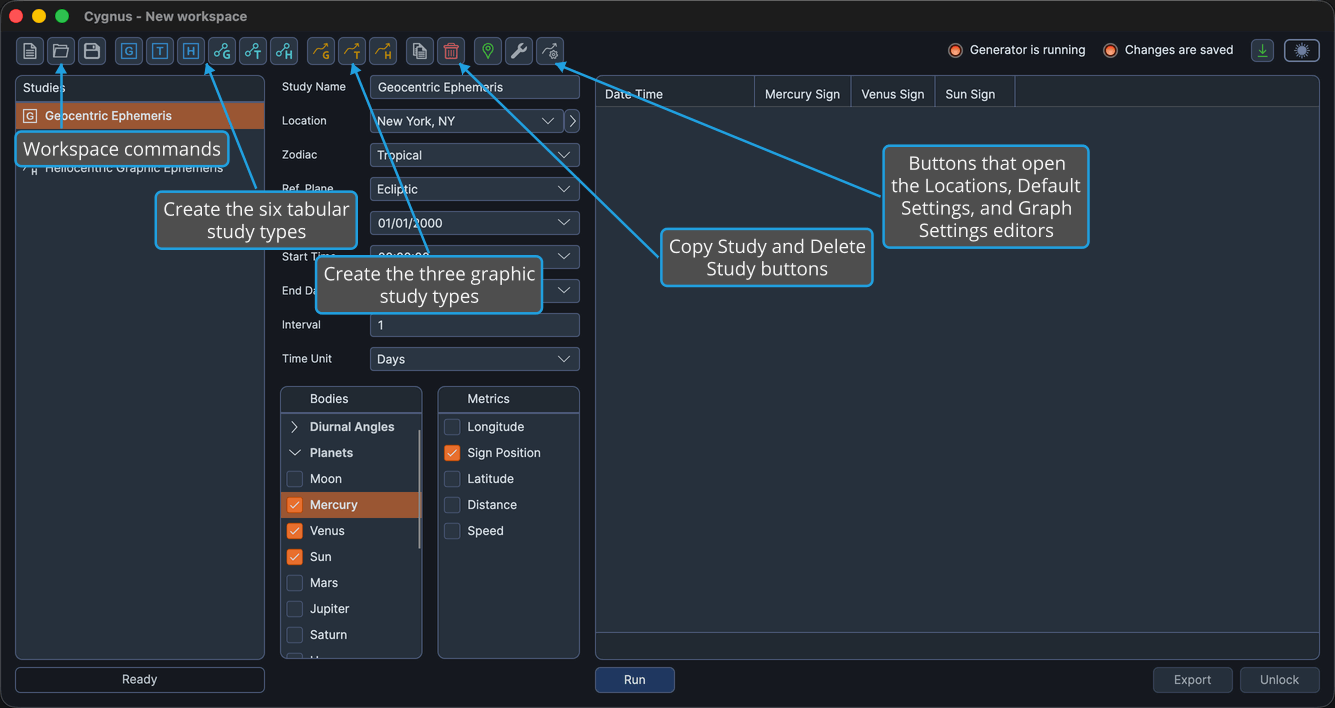The image size is (1335, 708).
Task: Collapse the Planets group
Action: pyautogui.click(x=295, y=453)
